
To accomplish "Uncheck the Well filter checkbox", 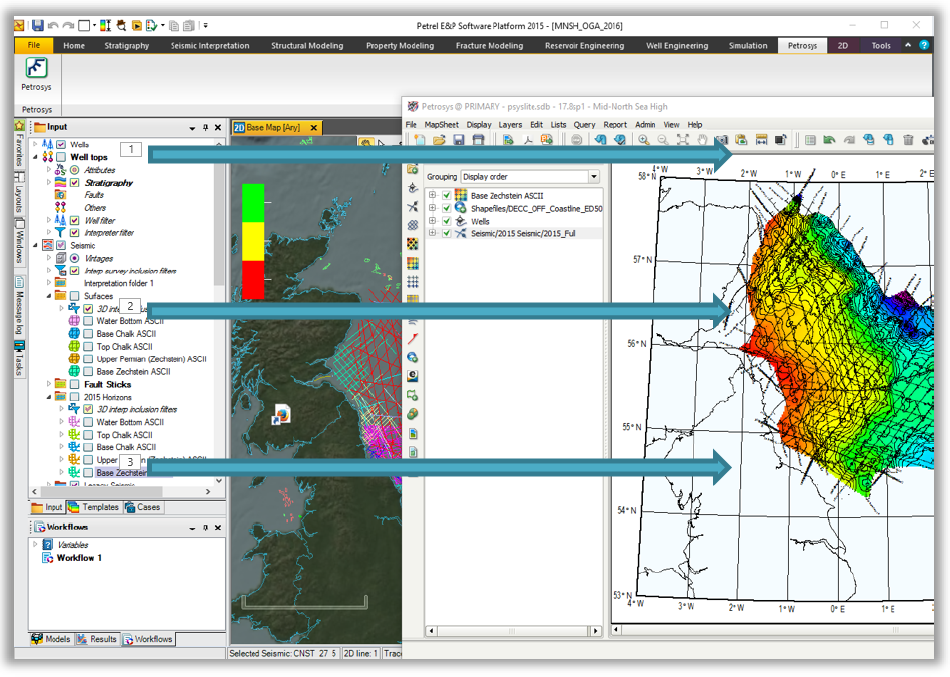I will 75,221.
